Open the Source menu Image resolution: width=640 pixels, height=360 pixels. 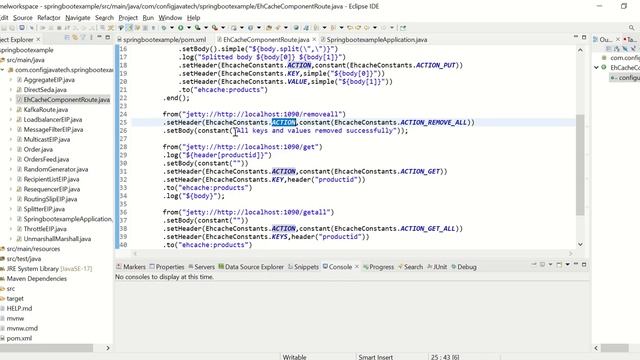point(22,18)
